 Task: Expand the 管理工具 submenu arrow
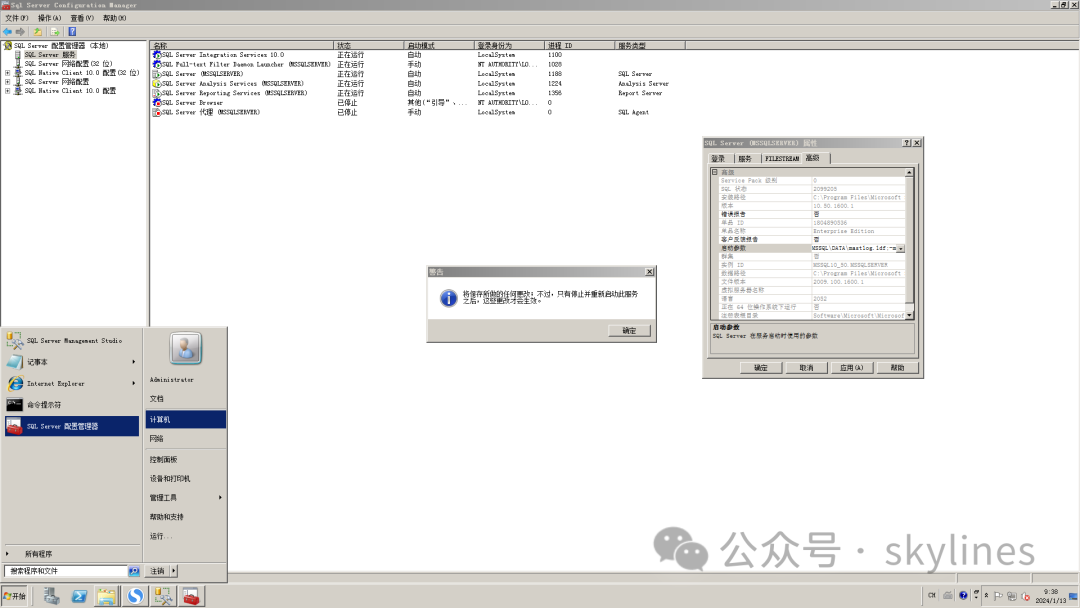[x=220, y=497]
